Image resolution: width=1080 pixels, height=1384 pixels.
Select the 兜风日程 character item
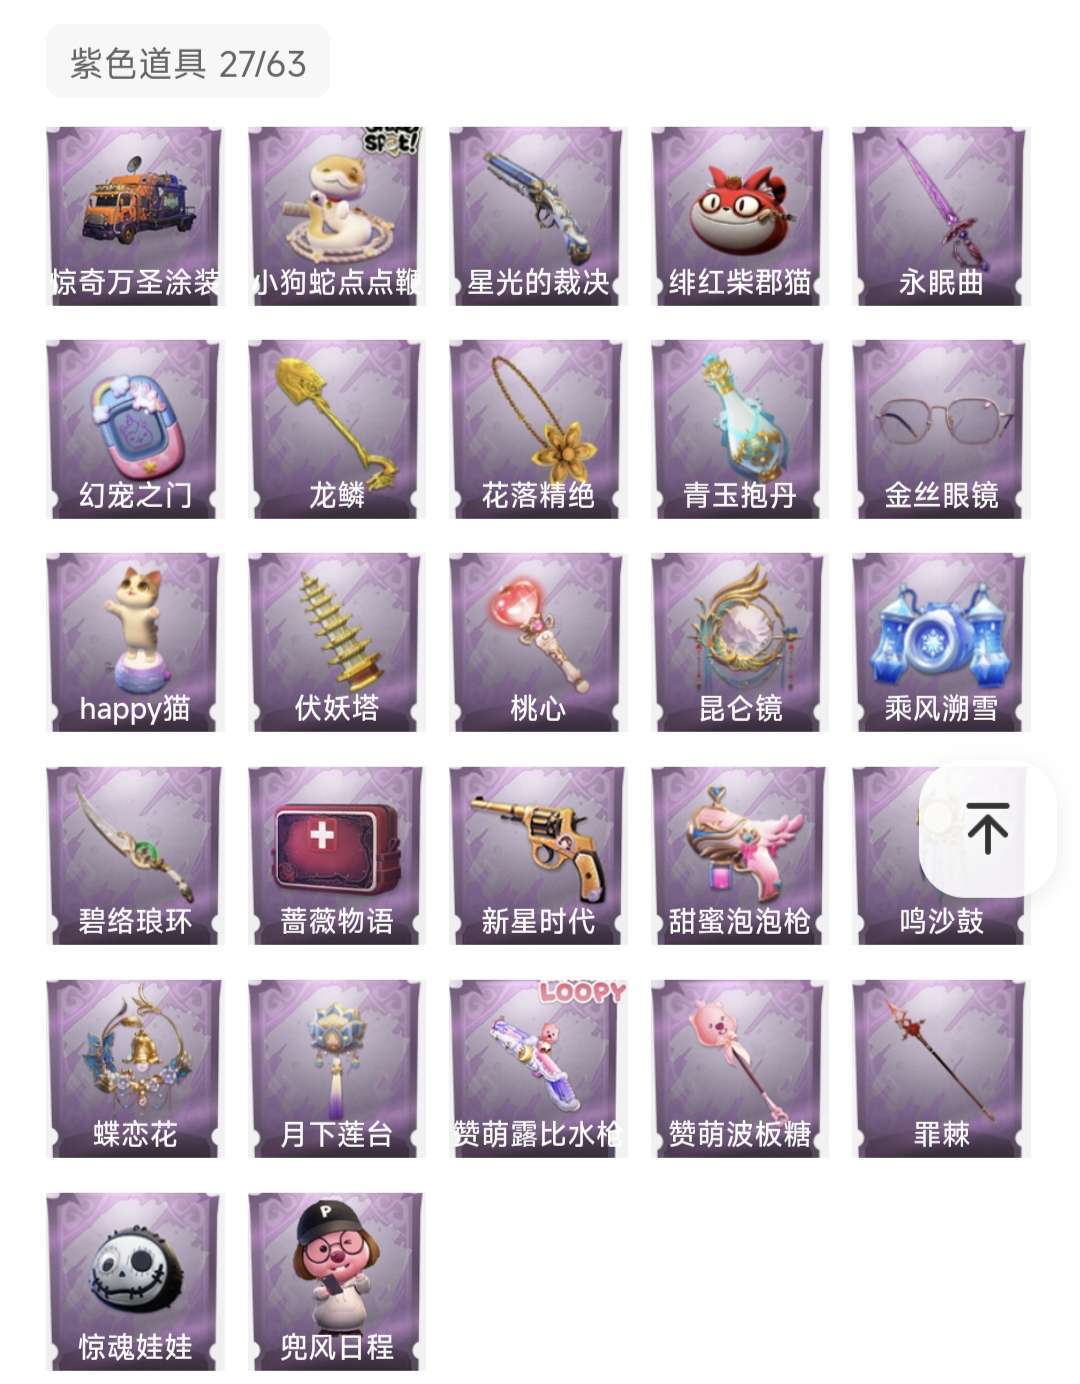(x=337, y=1281)
